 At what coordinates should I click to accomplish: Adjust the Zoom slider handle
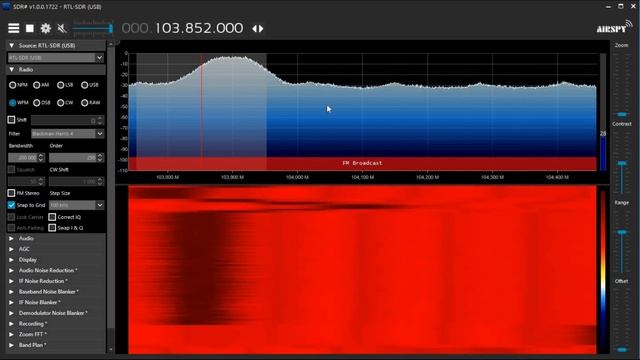click(622, 114)
